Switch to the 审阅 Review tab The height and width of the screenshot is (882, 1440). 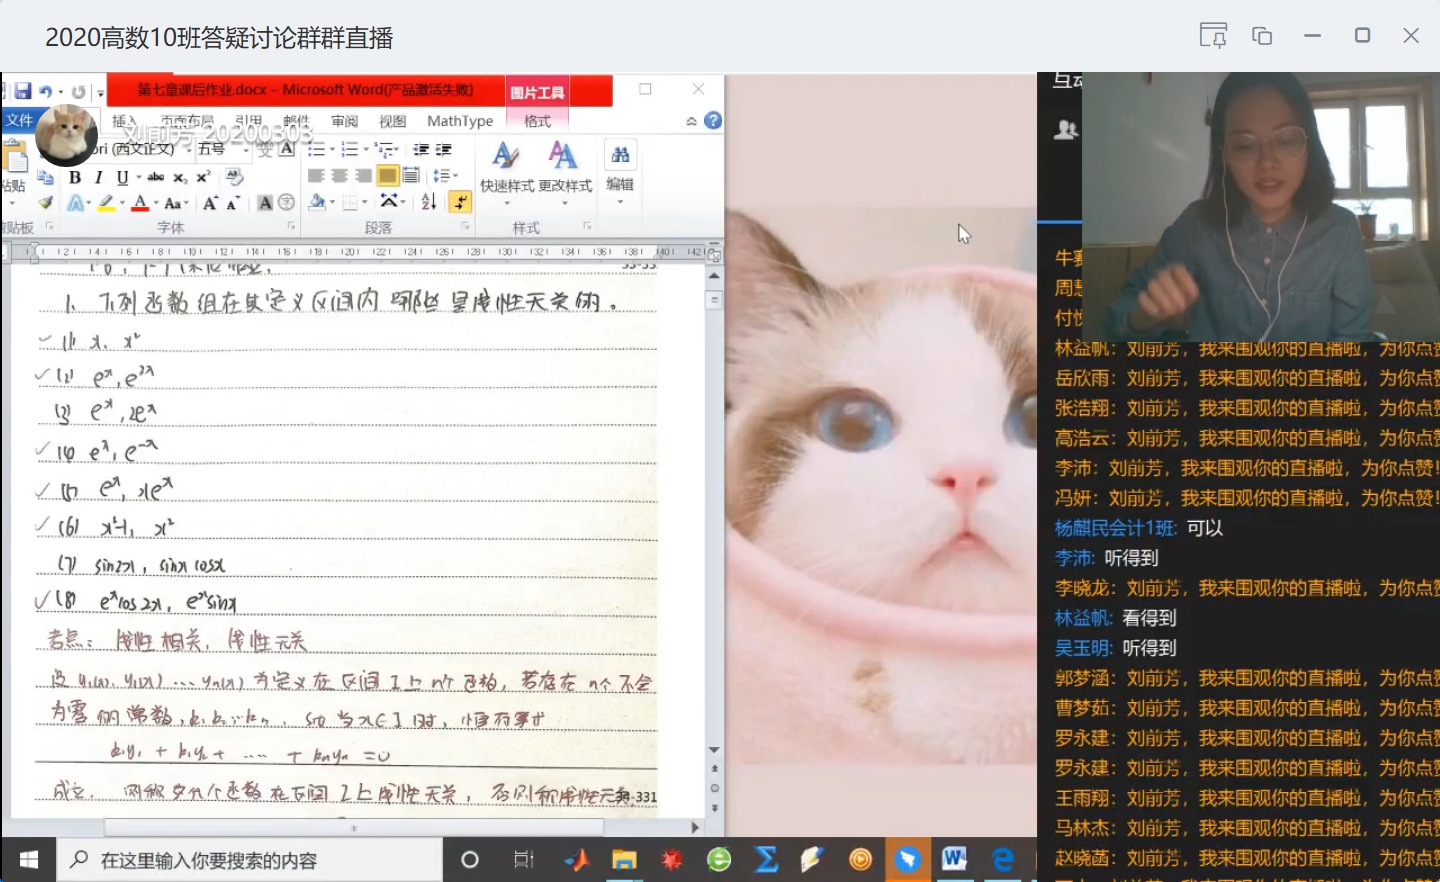[345, 121]
